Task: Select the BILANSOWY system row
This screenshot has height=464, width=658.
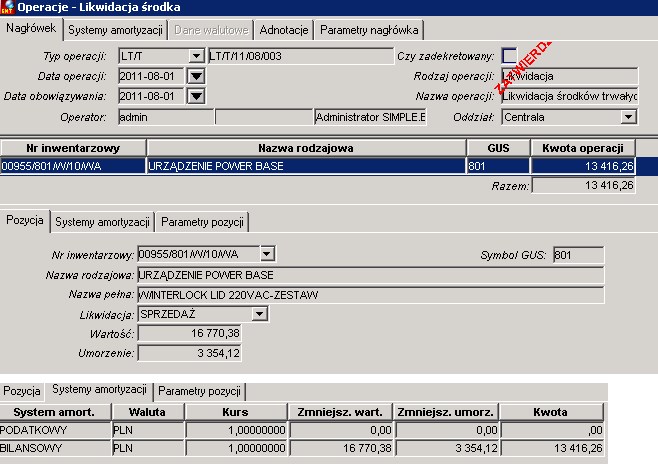Action: [302, 448]
